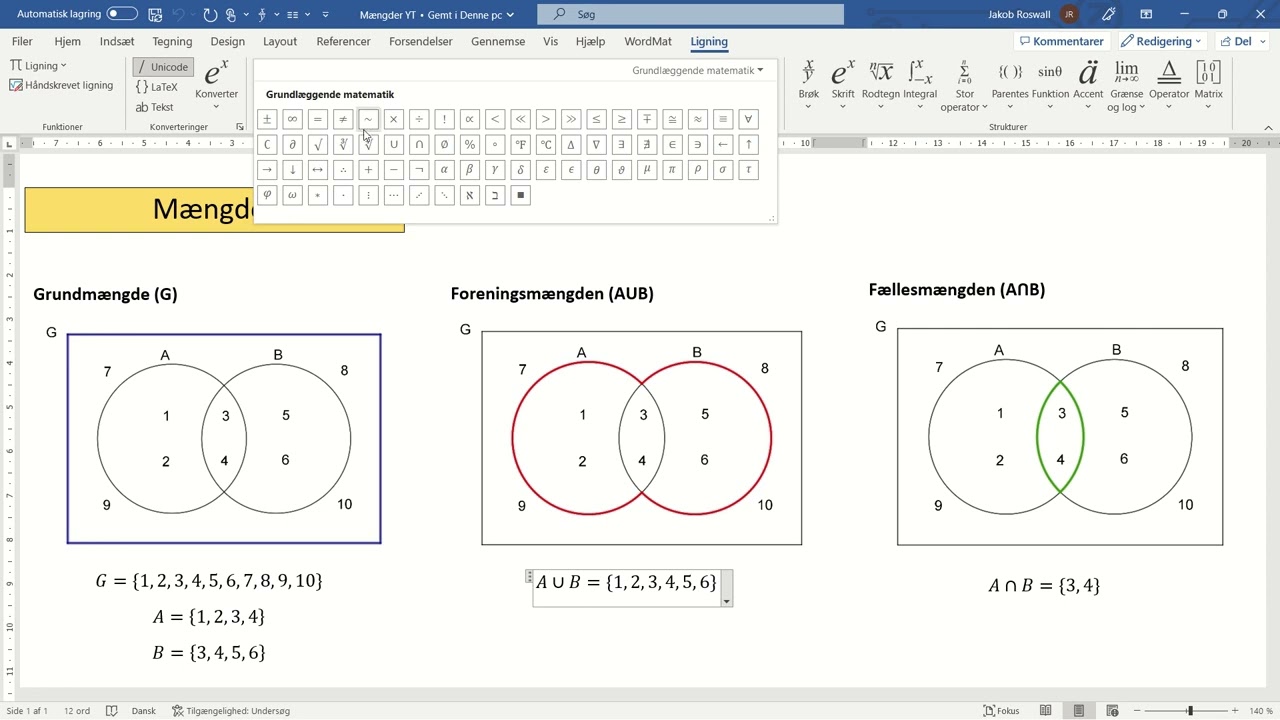
Task: Insert the less-than-or-equal symbol
Action: click(x=596, y=119)
